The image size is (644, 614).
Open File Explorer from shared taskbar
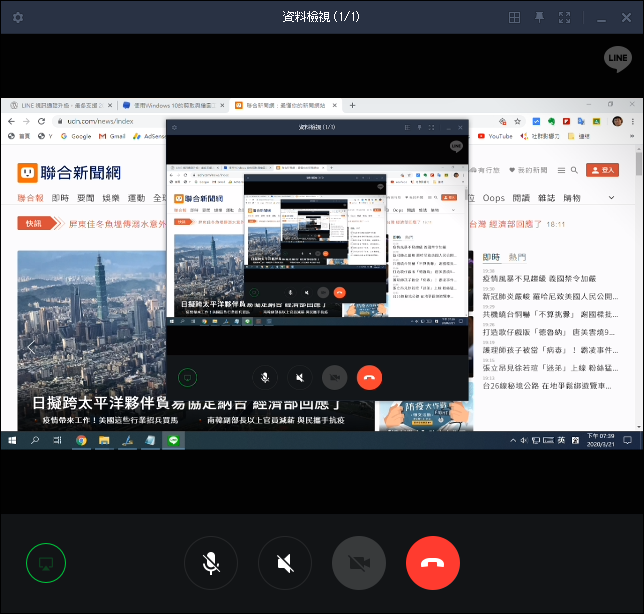point(104,440)
